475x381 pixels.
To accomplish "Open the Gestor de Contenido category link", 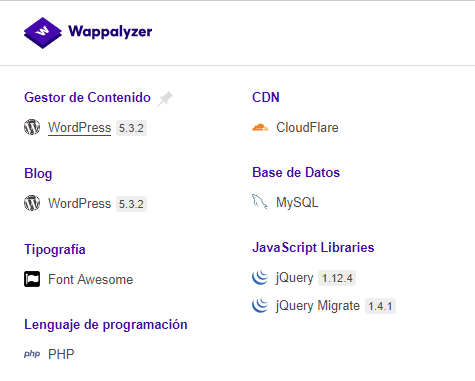I will [x=87, y=97].
